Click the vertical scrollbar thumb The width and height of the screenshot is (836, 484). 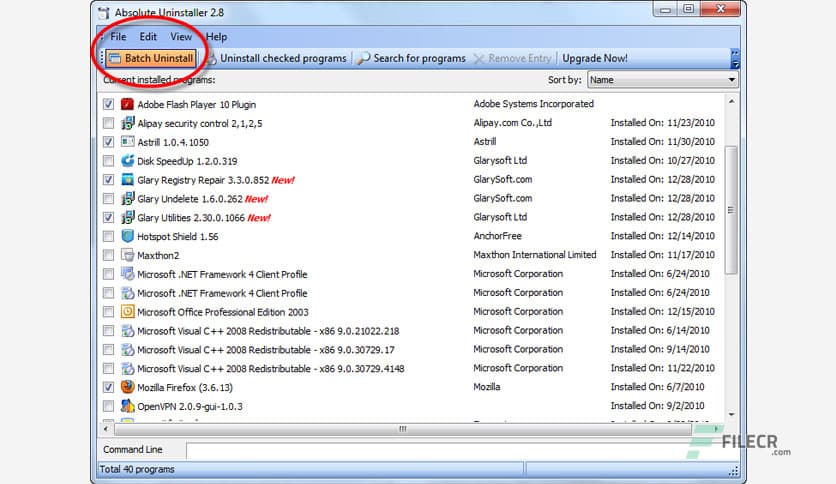click(x=731, y=210)
